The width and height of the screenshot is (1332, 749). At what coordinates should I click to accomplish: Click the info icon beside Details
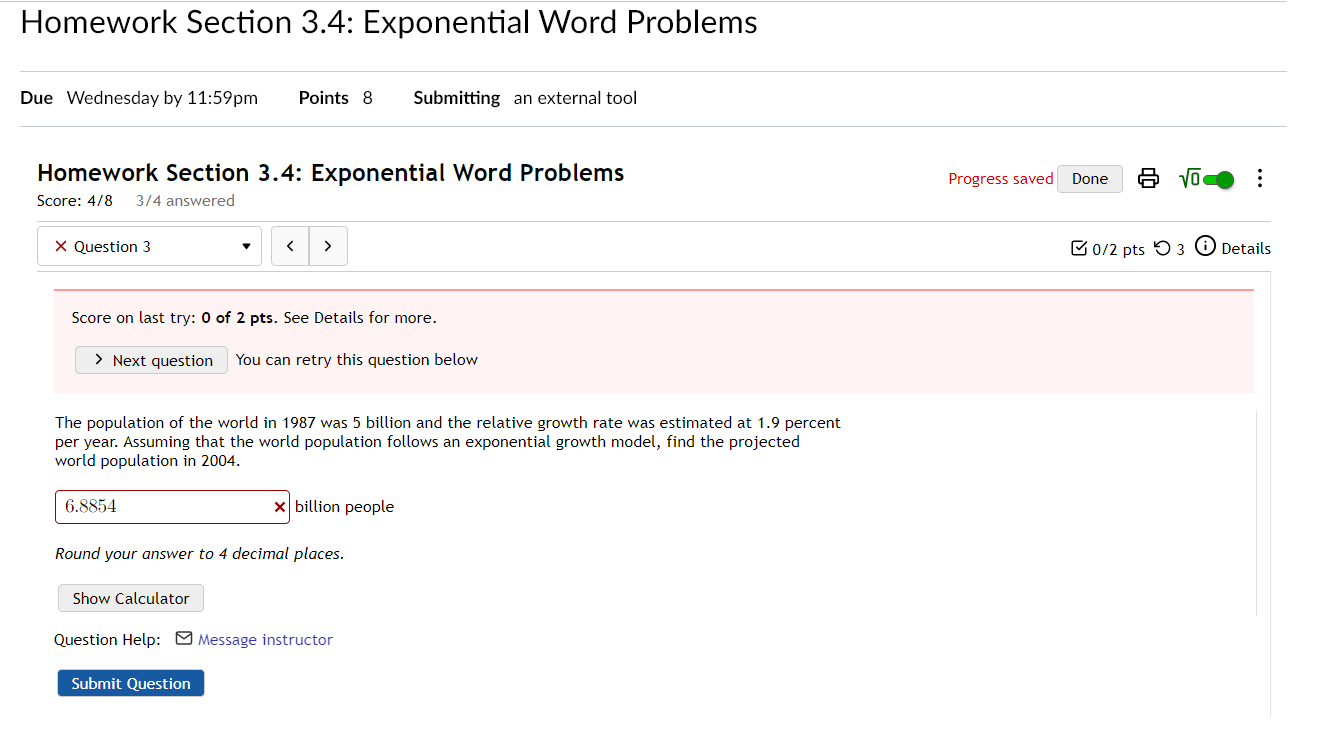click(x=1205, y=247)
